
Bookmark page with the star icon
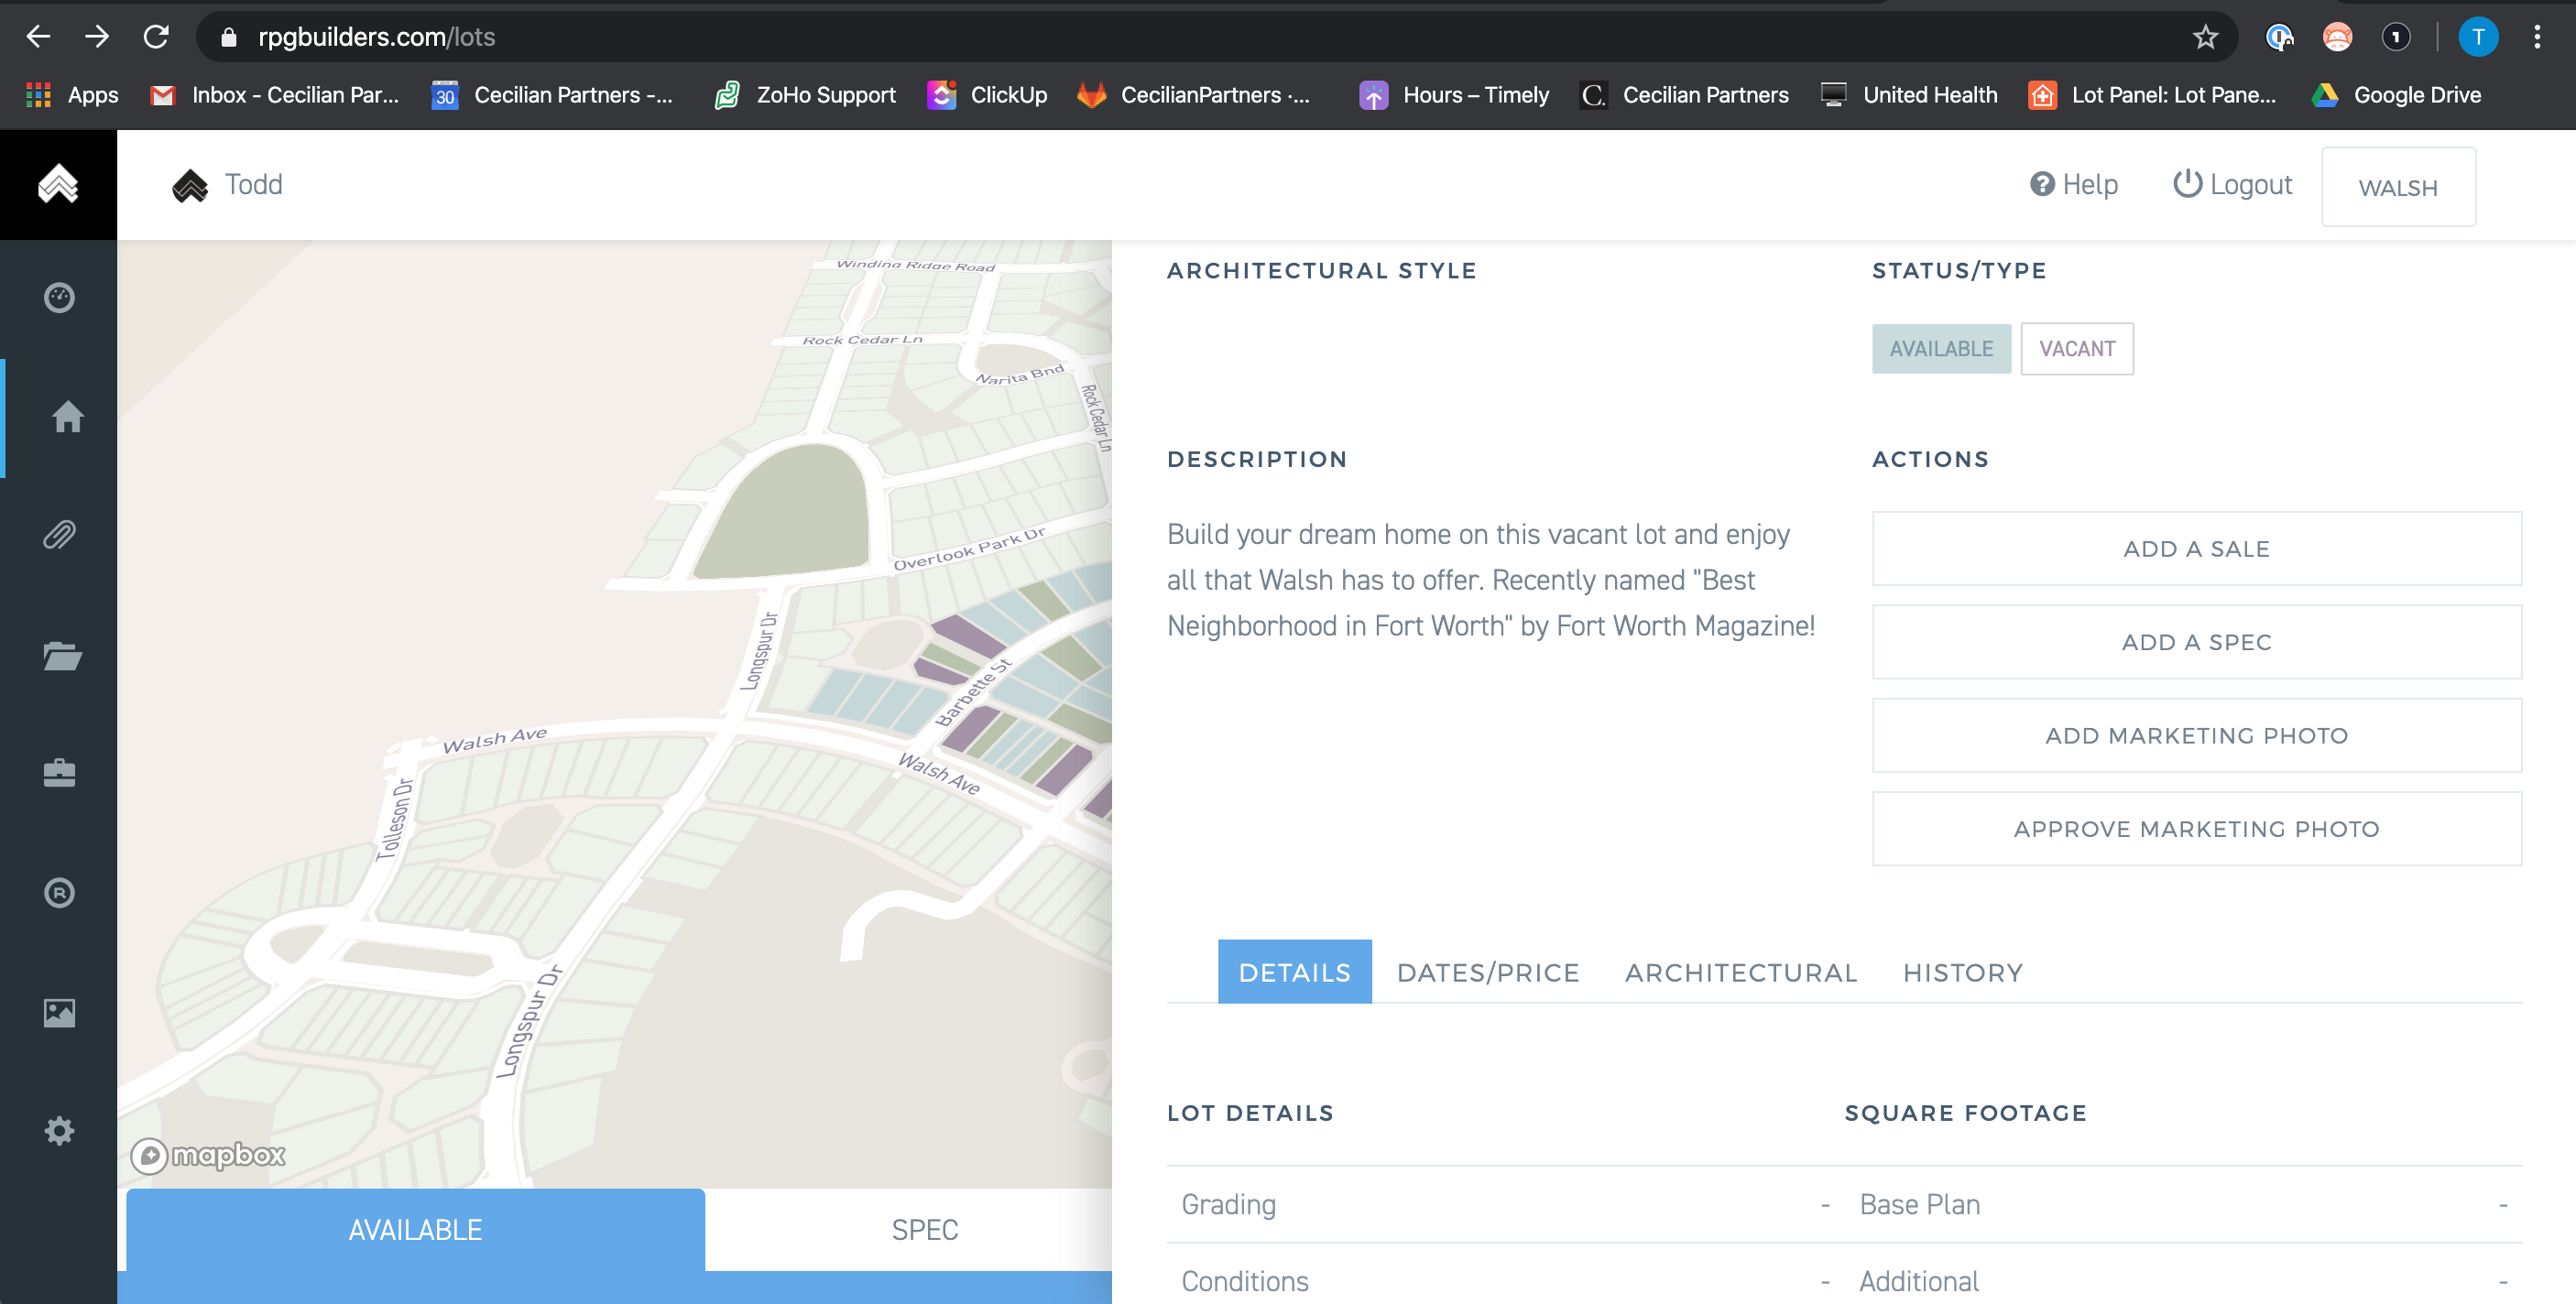click(2205, 37)
